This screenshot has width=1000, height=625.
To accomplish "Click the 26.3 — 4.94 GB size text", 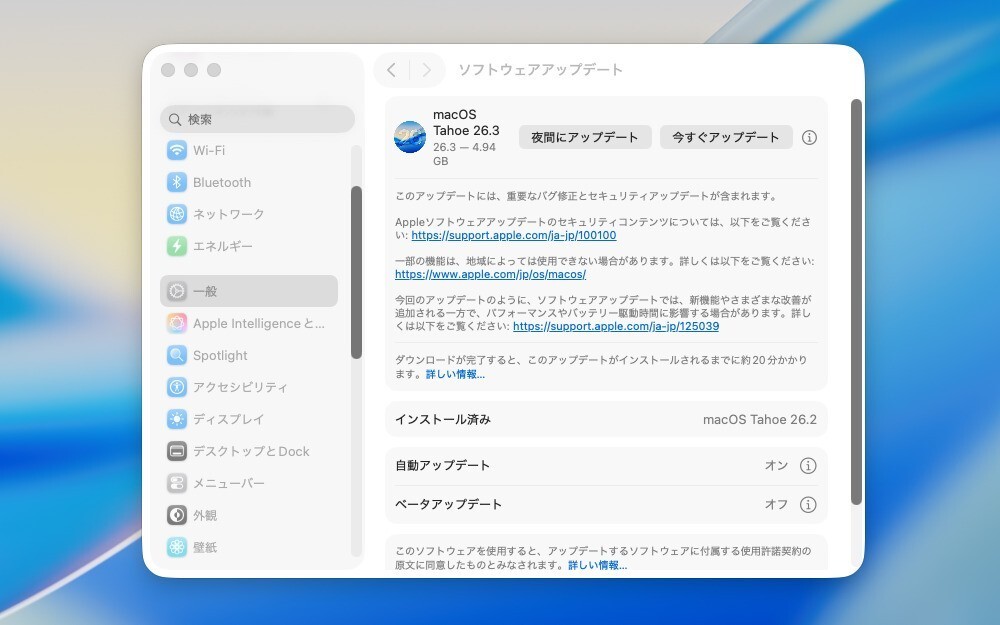I will click(x=464, y=154).
